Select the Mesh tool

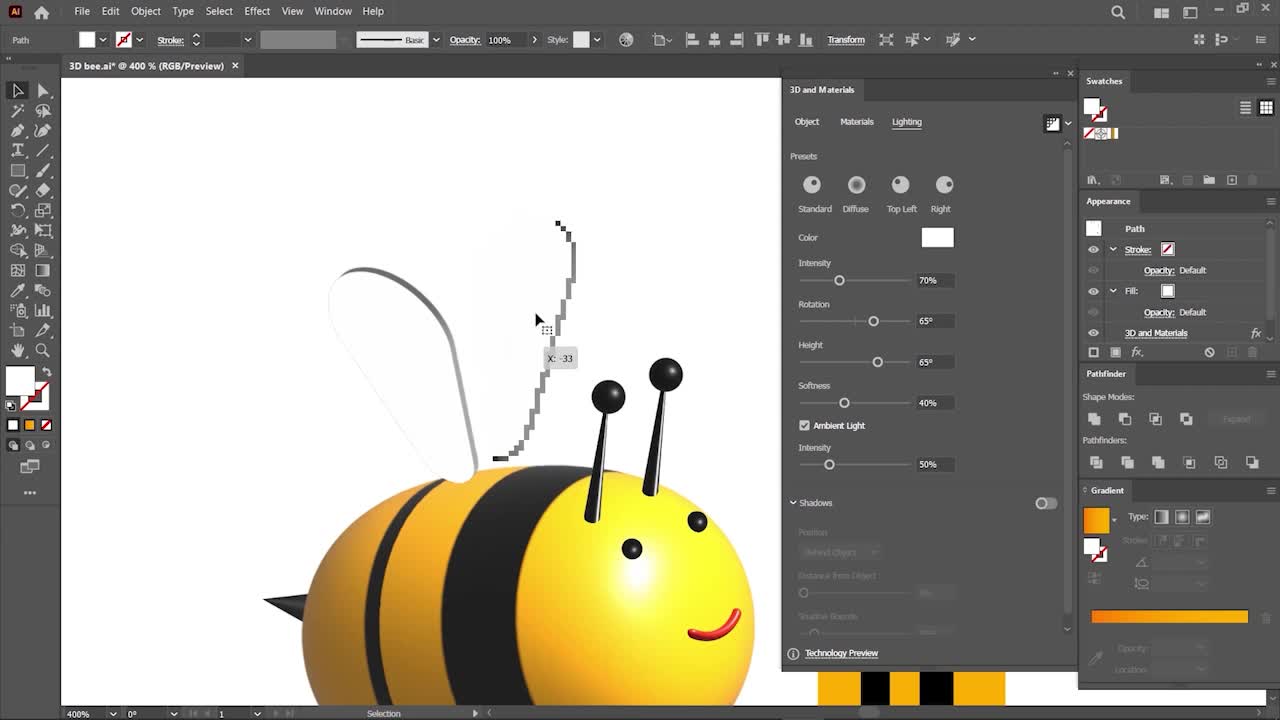pyautogui.click(x=18, y=271)
